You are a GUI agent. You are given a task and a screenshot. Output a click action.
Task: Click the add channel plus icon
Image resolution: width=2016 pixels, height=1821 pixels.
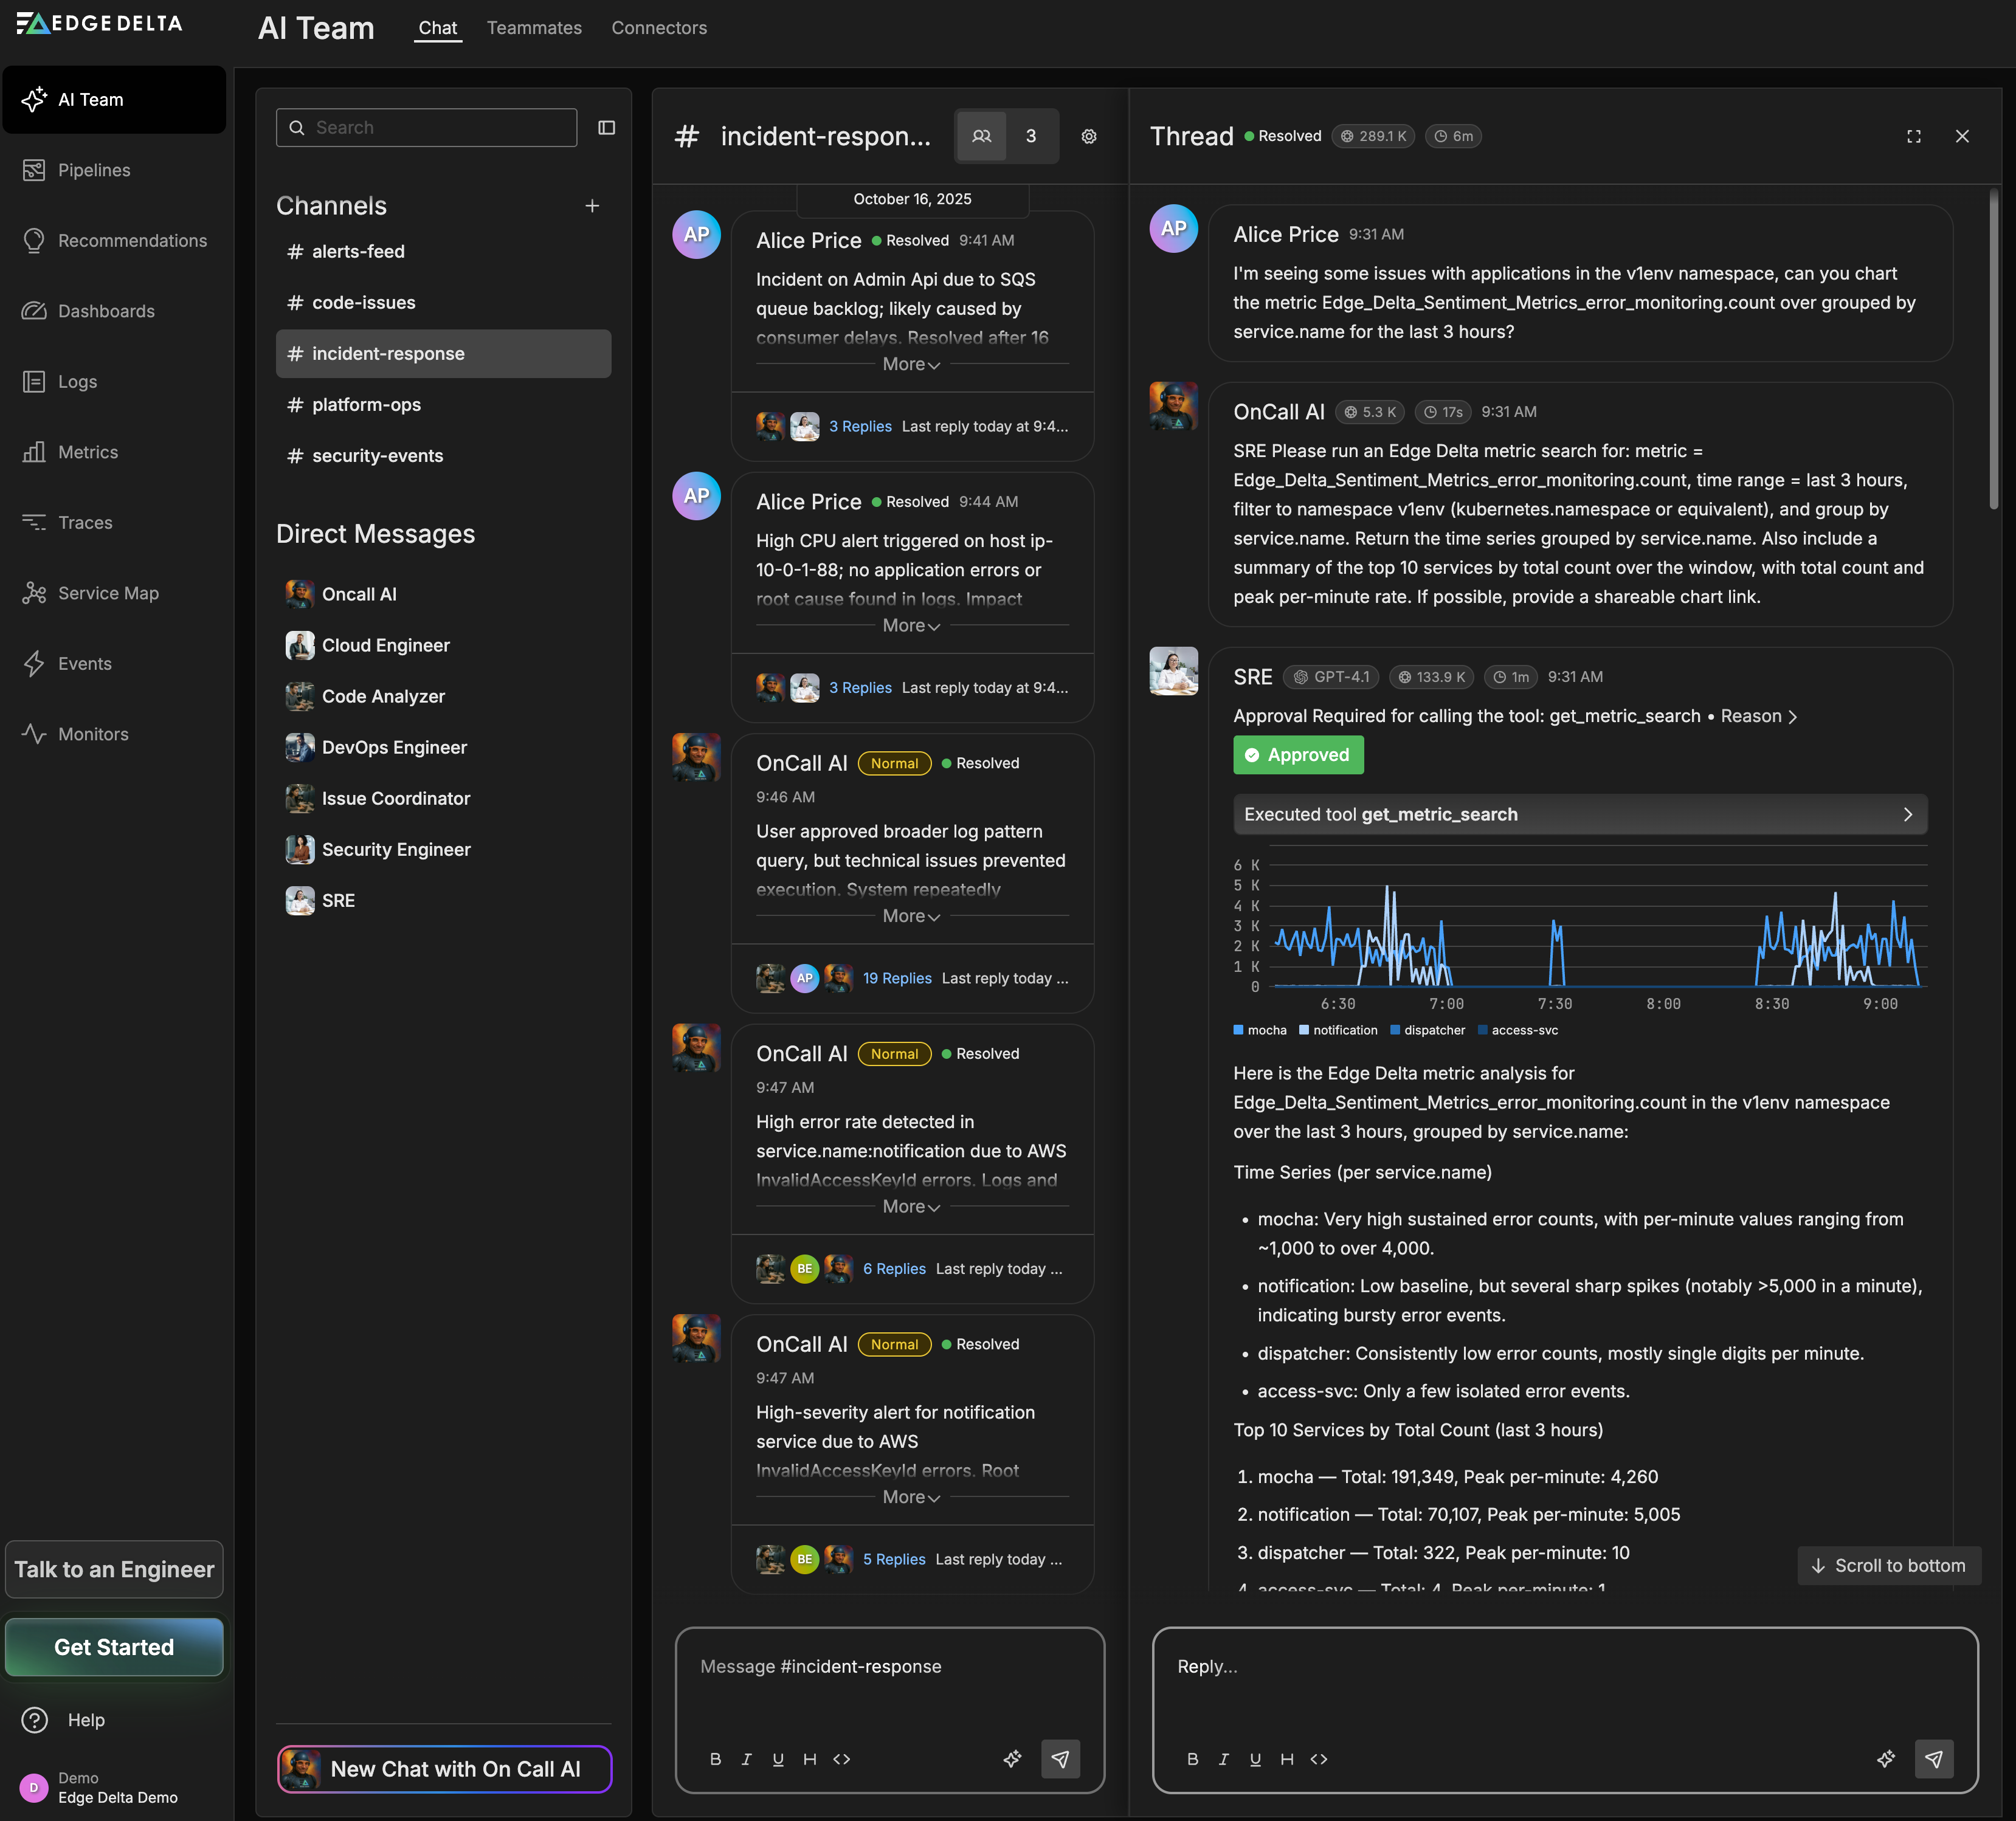pyautogui.click(x=592, y=206)
